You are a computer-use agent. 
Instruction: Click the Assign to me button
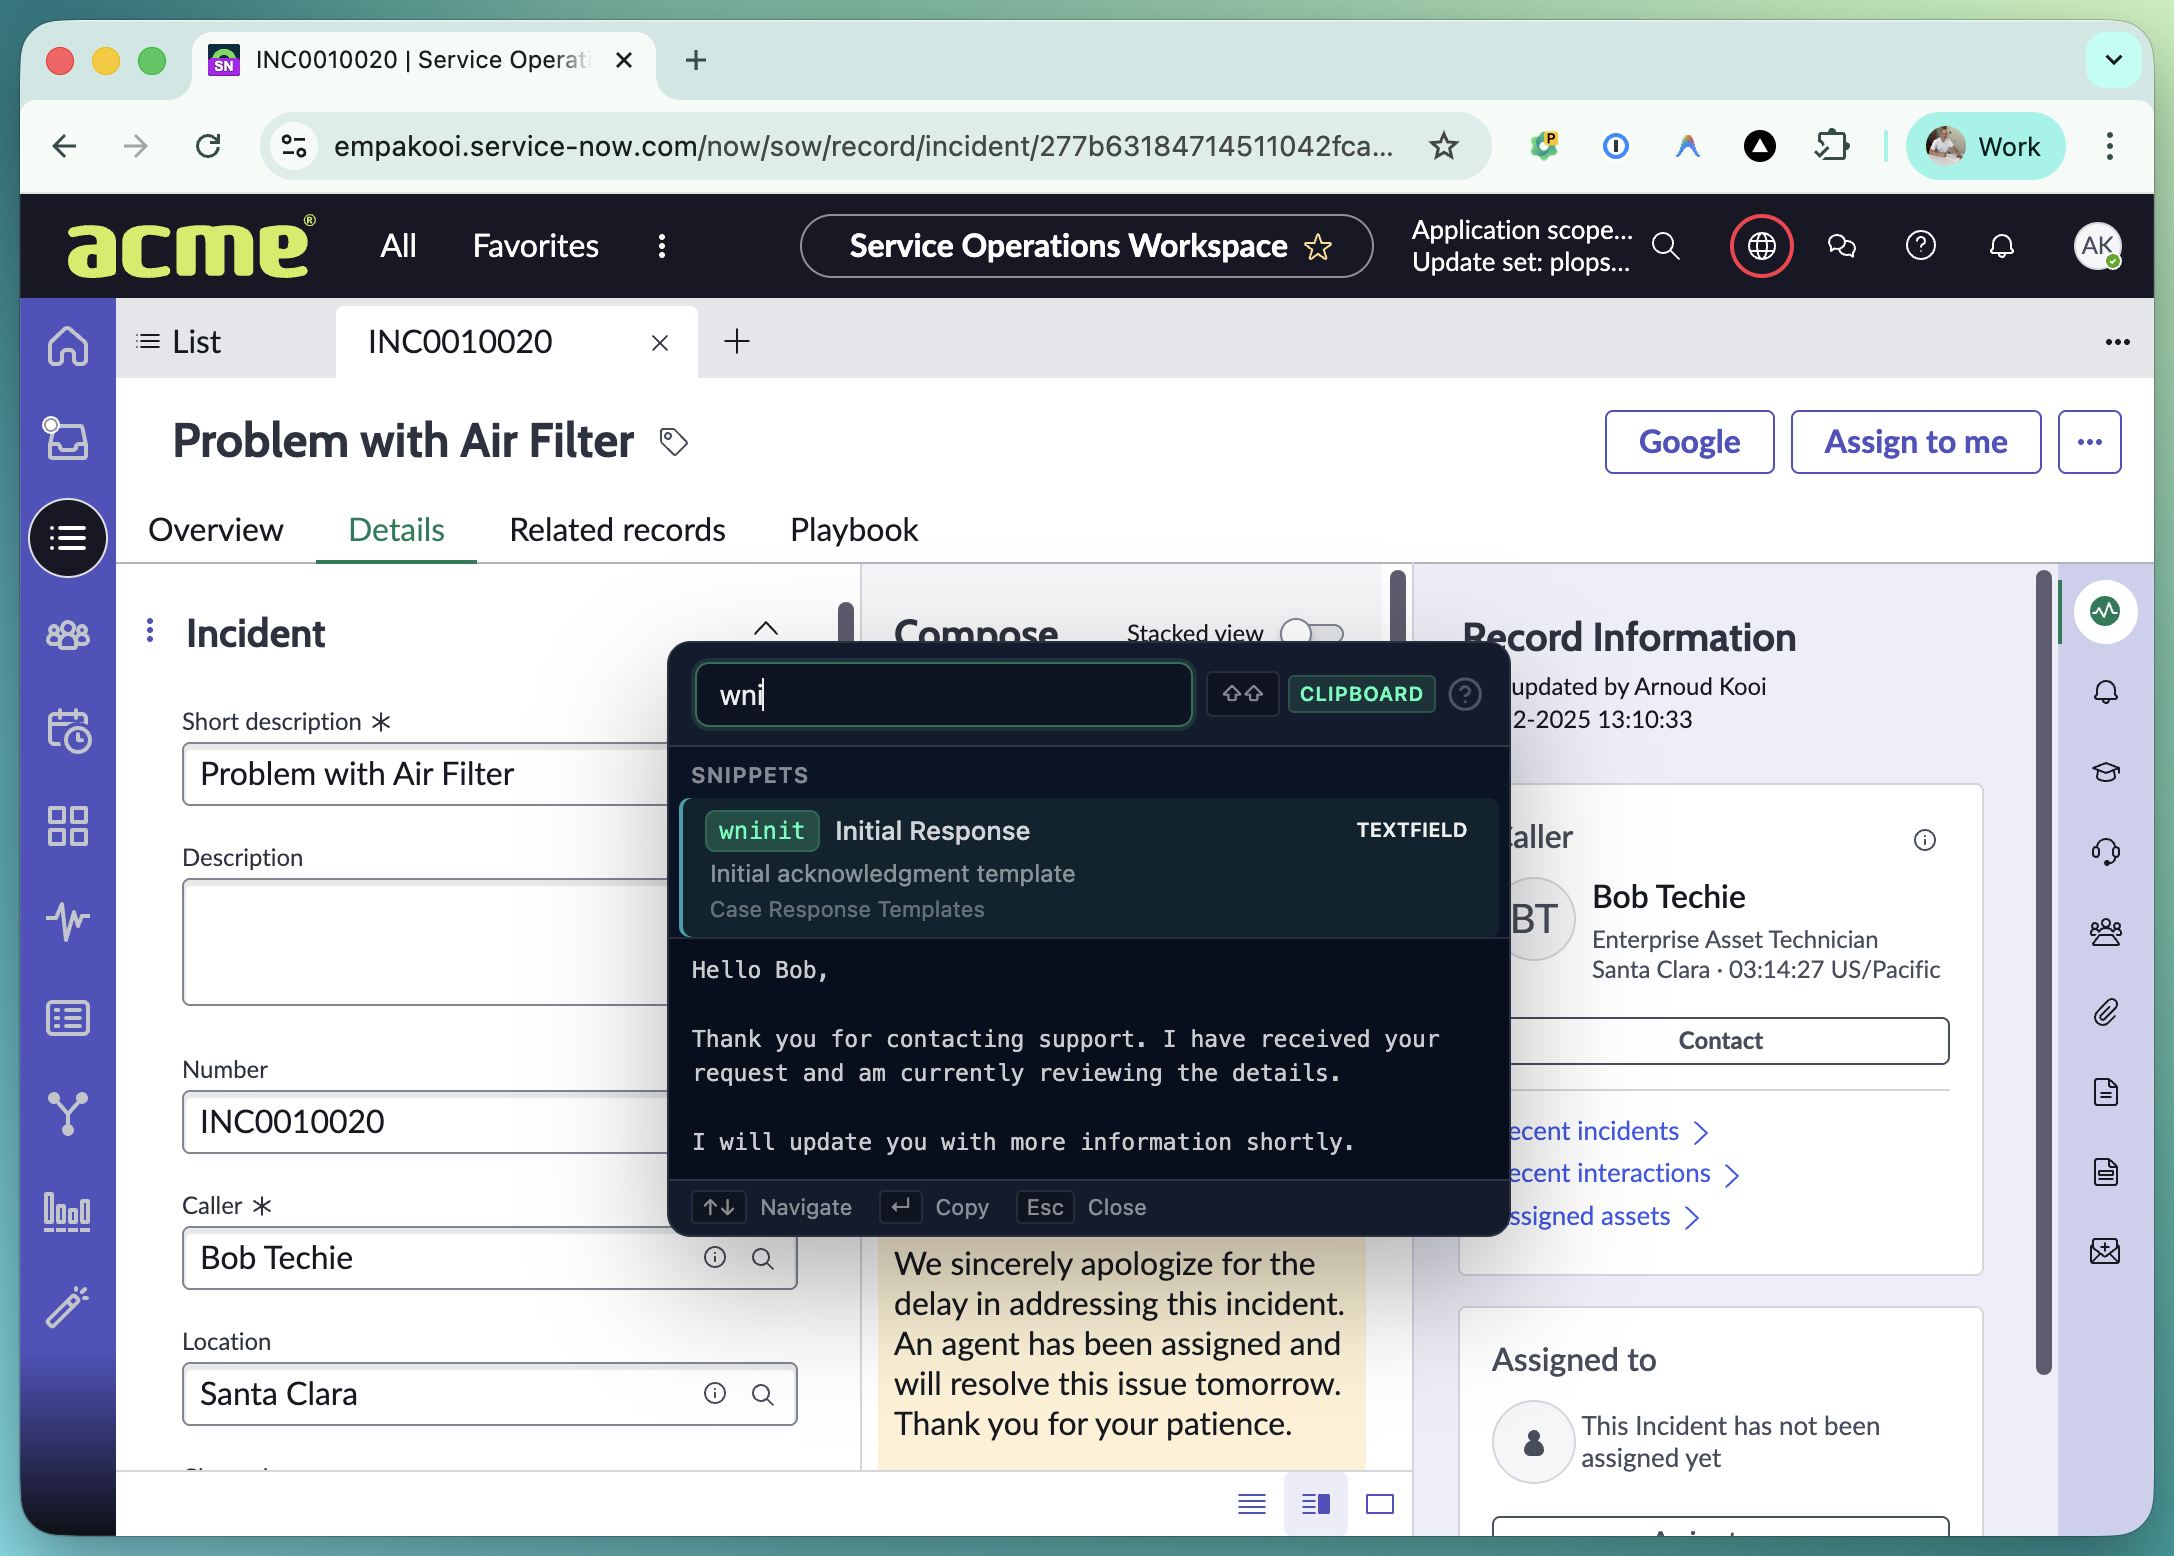1915,441
